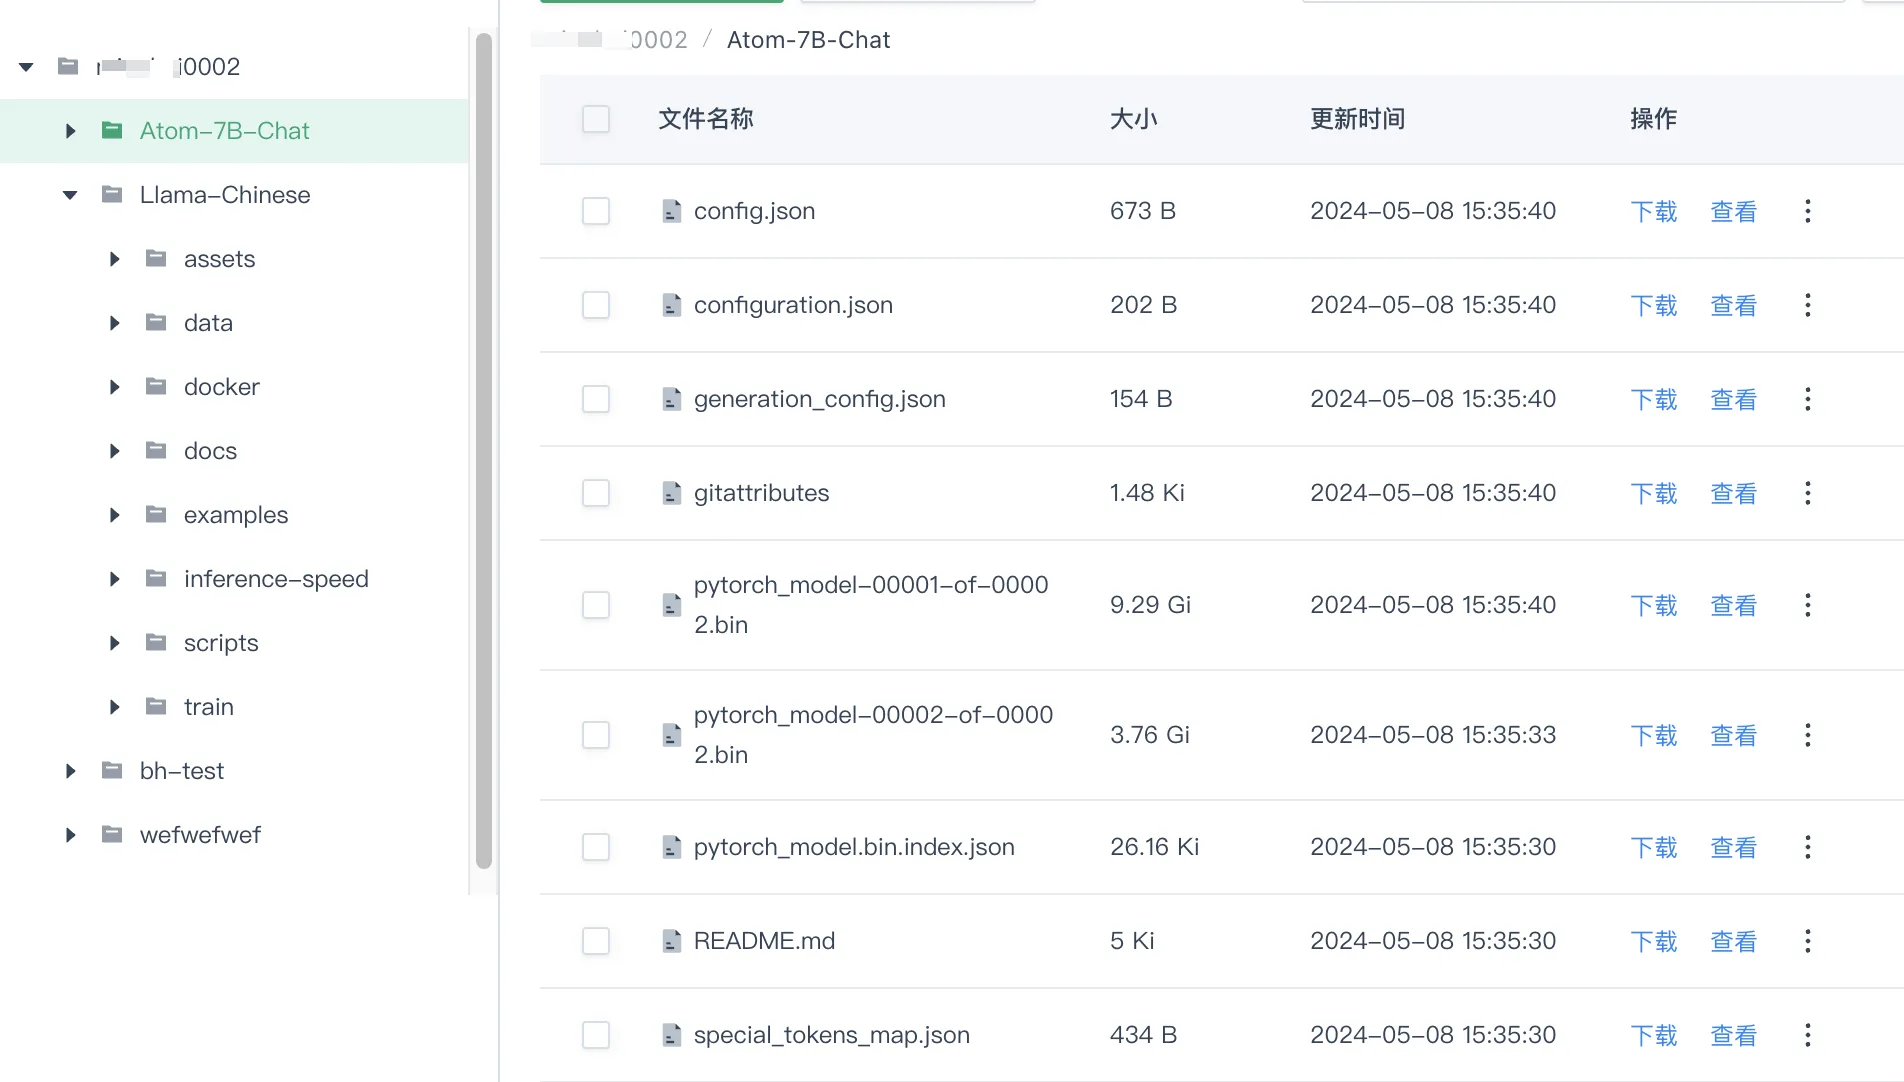Screen dimensions: 1904x1082
Task: View gitattributes via 查看 link
Action: coord(1734,494)
